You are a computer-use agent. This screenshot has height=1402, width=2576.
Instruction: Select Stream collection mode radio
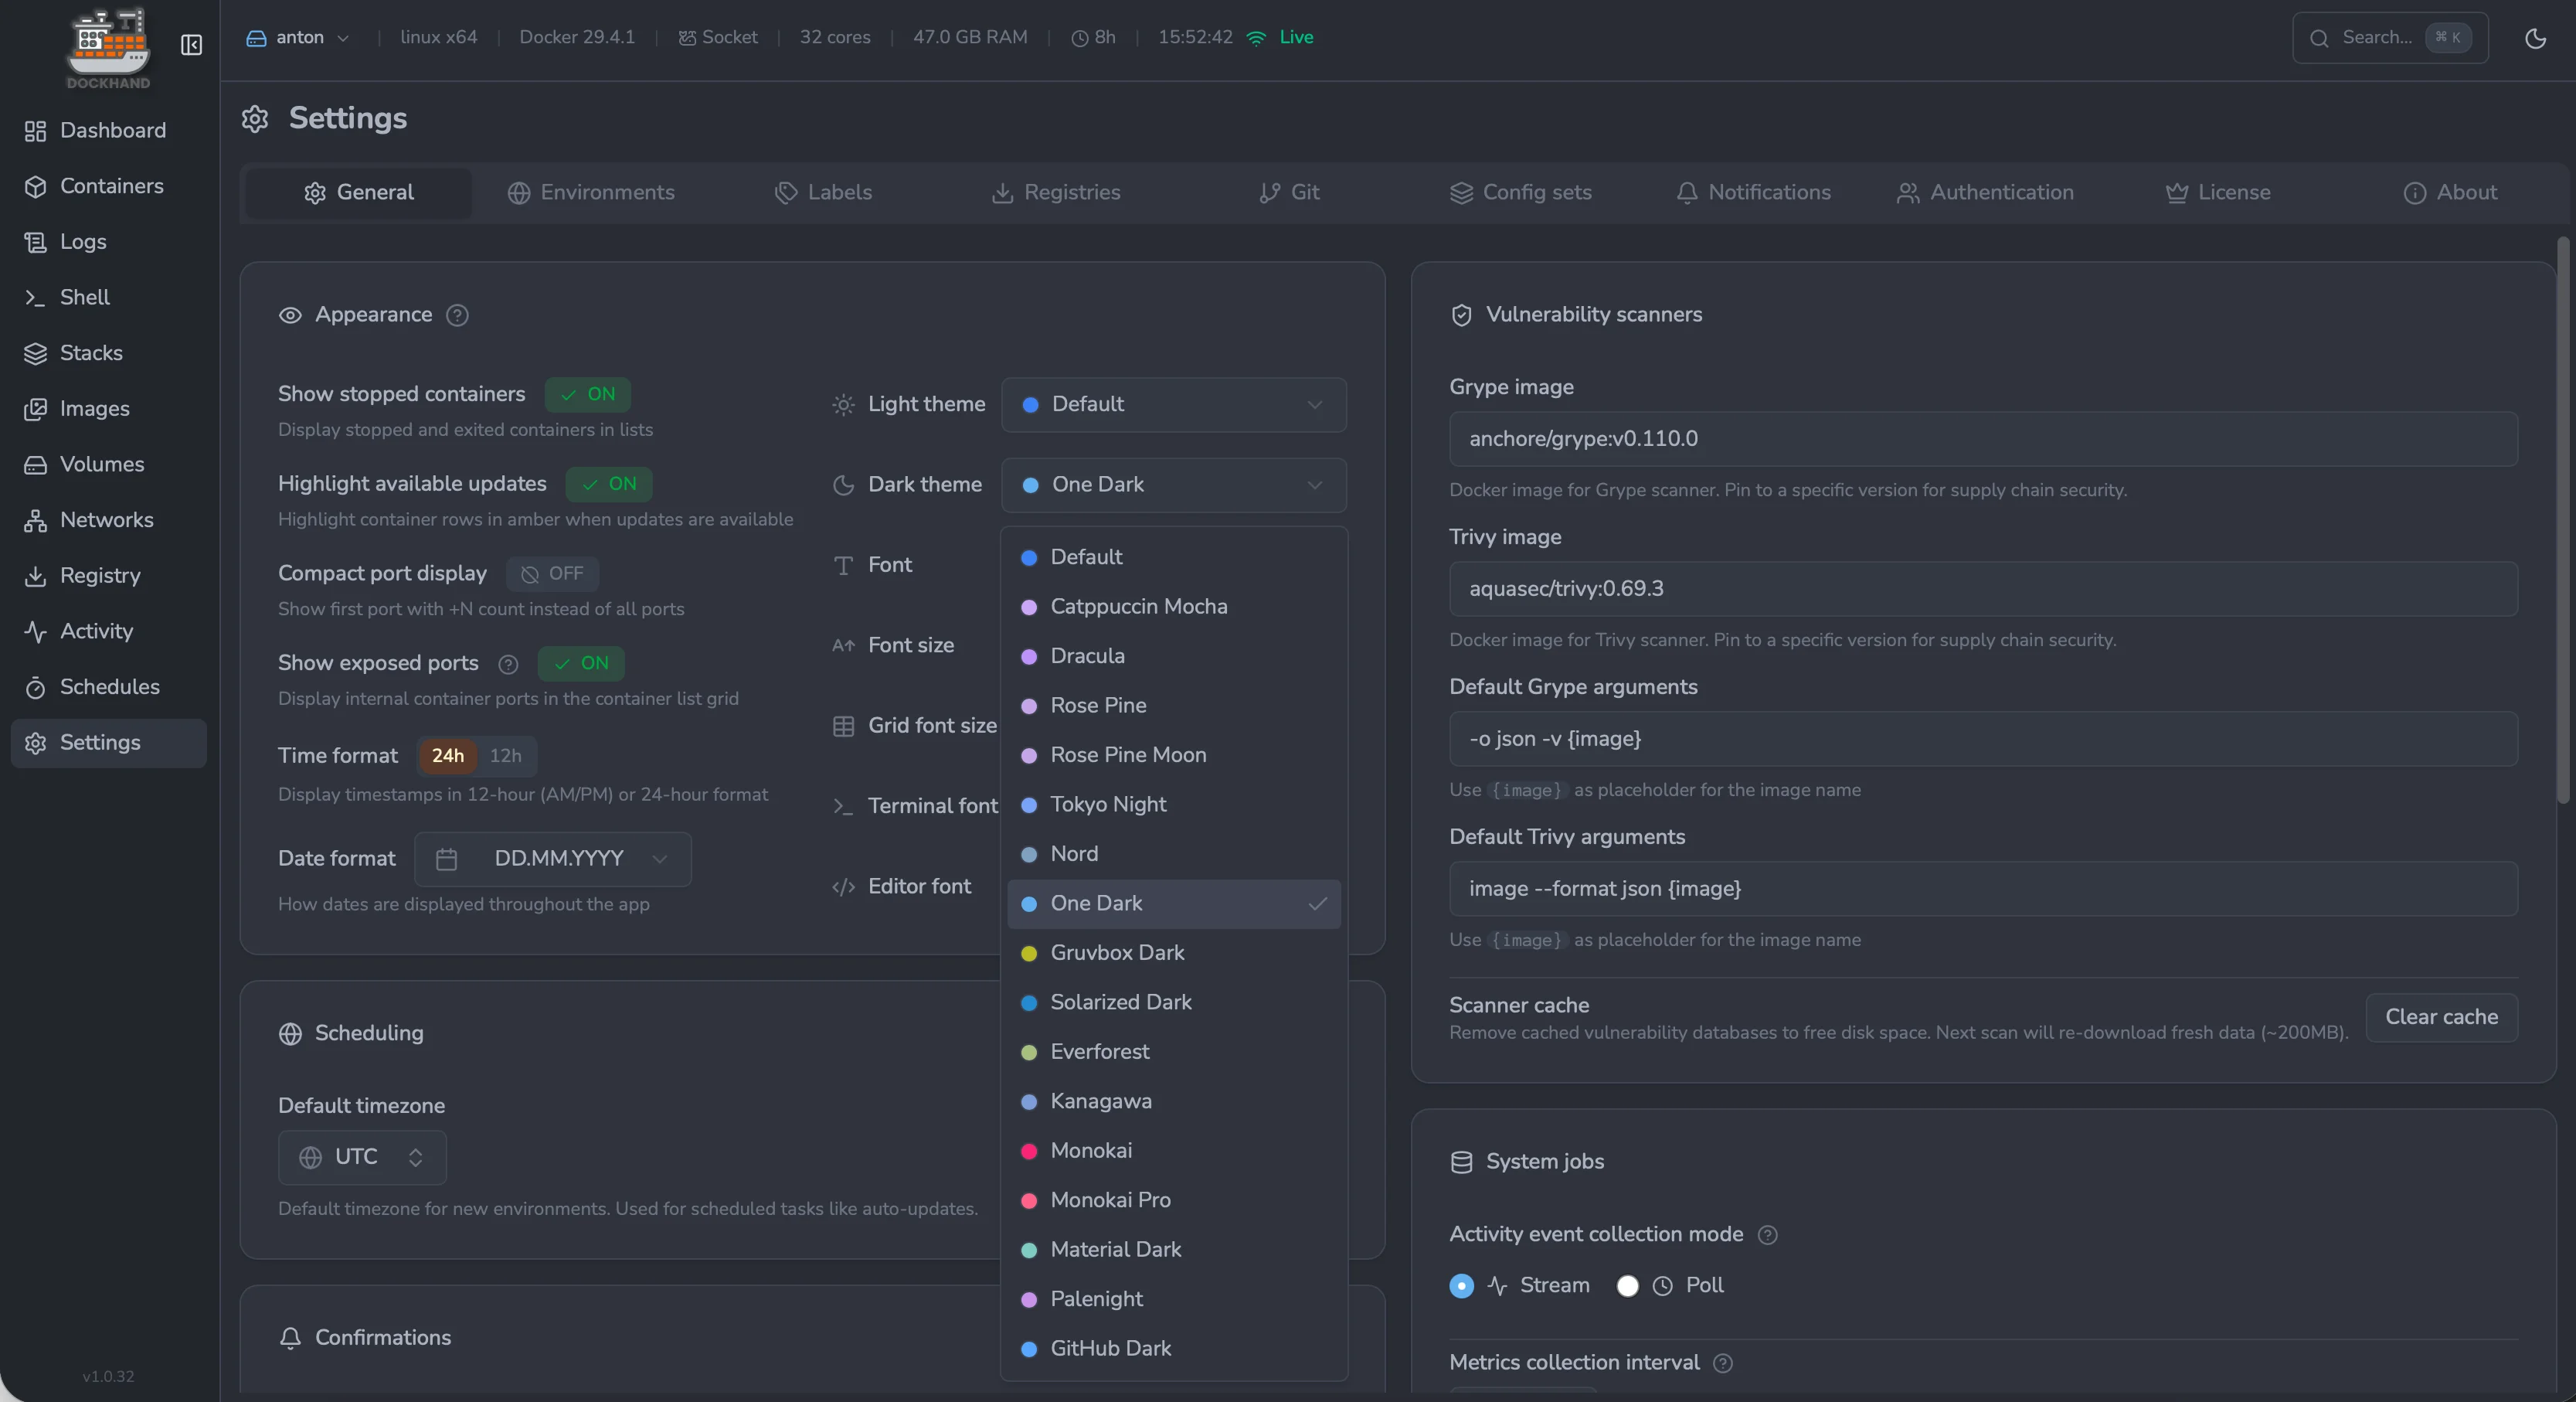pyautogui.click(x=1461, y=1286)
